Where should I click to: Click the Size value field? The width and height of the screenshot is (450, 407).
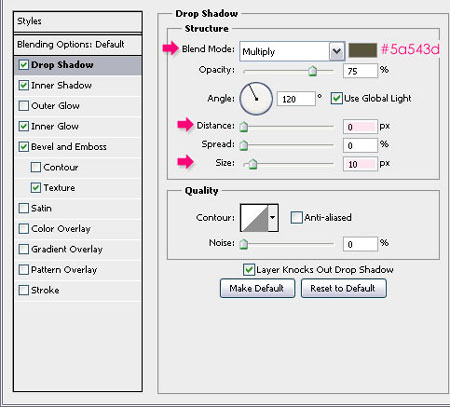[360, 164]
